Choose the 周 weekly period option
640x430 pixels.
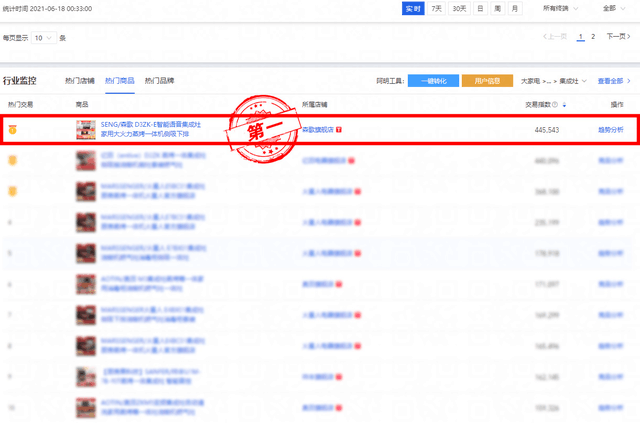[498, 9]
